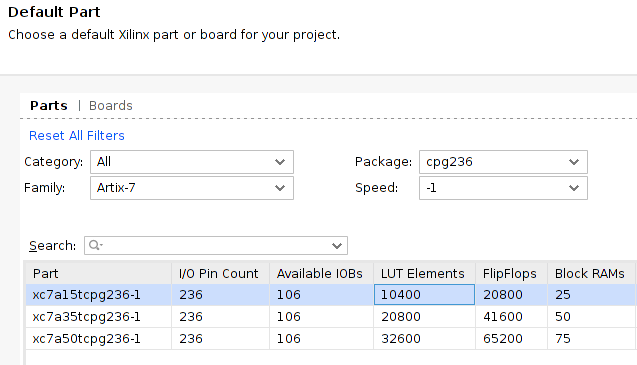Sort by Block RAMs column header

[591, 274]
